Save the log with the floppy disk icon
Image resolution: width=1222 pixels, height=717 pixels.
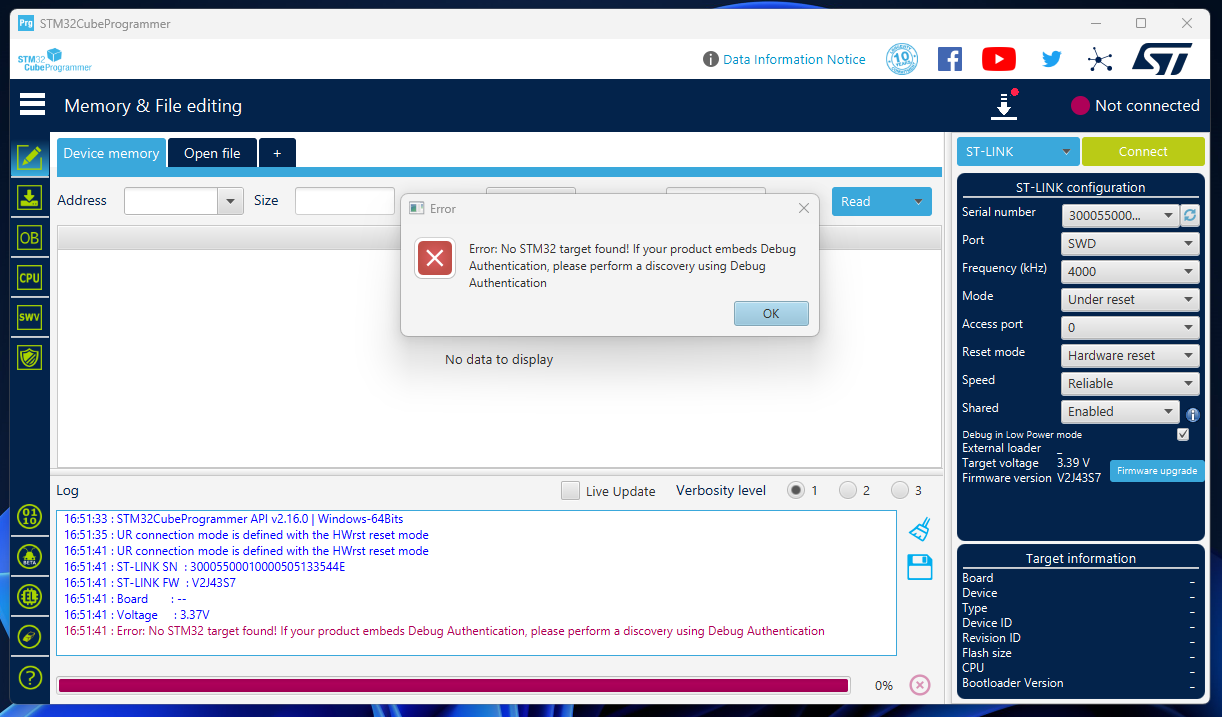point(918,566)
